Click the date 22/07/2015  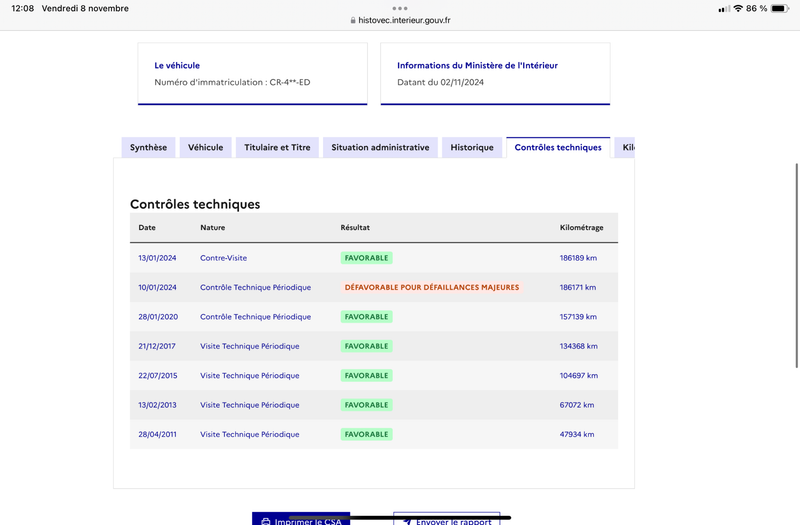point(158,376)
